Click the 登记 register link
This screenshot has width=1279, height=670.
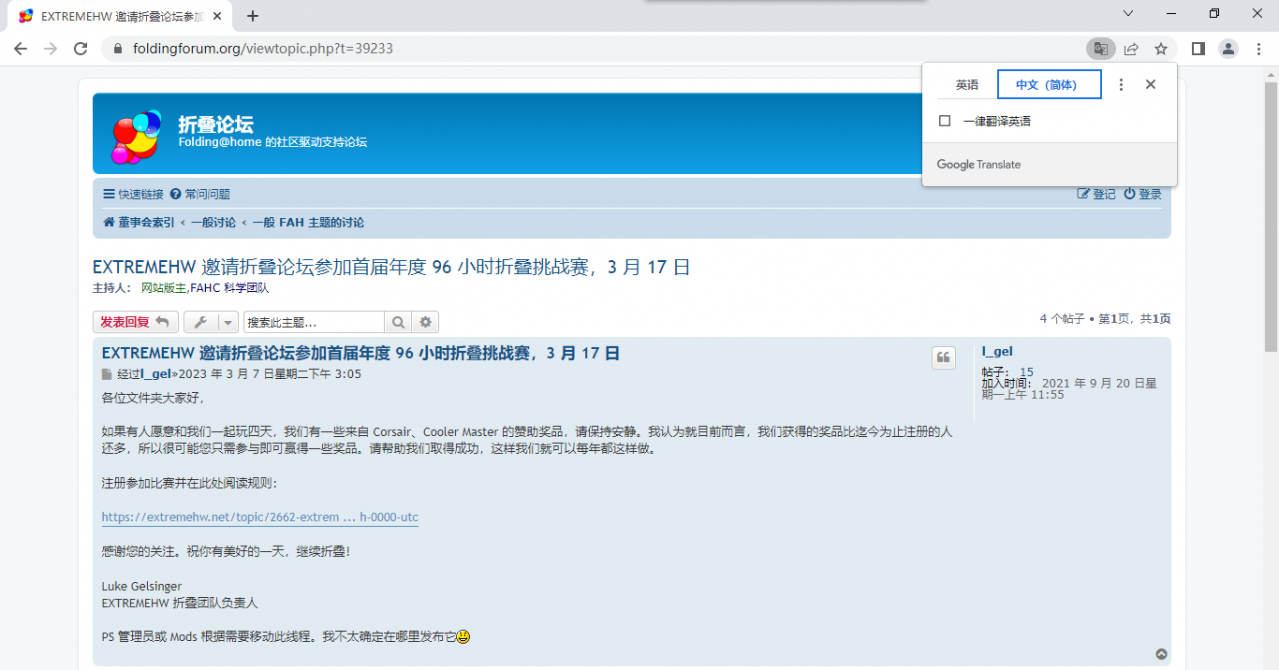[x=1096, y=194]
